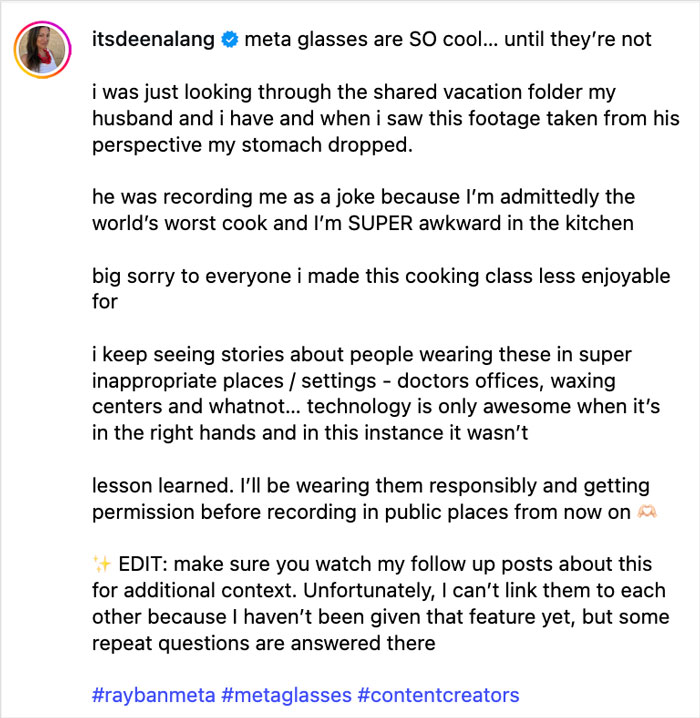Open itsdeenalang's profile picture

click(x=42, y=49)
